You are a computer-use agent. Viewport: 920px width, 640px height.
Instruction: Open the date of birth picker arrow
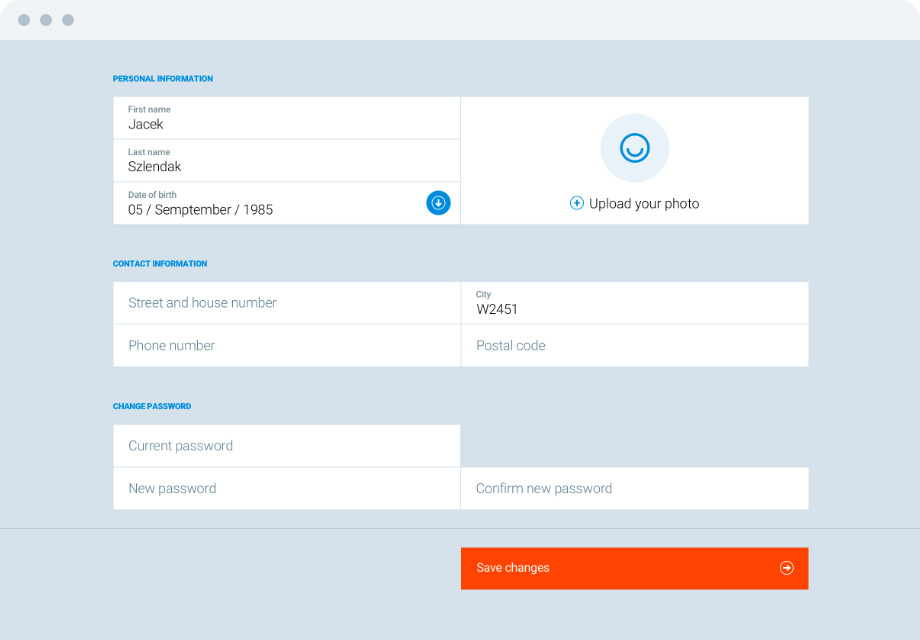(438, 203)
